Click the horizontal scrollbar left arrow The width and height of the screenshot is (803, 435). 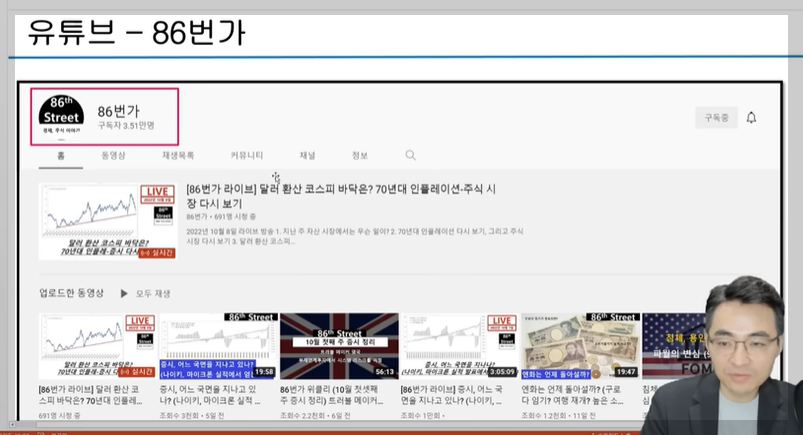tap(12, 425)
